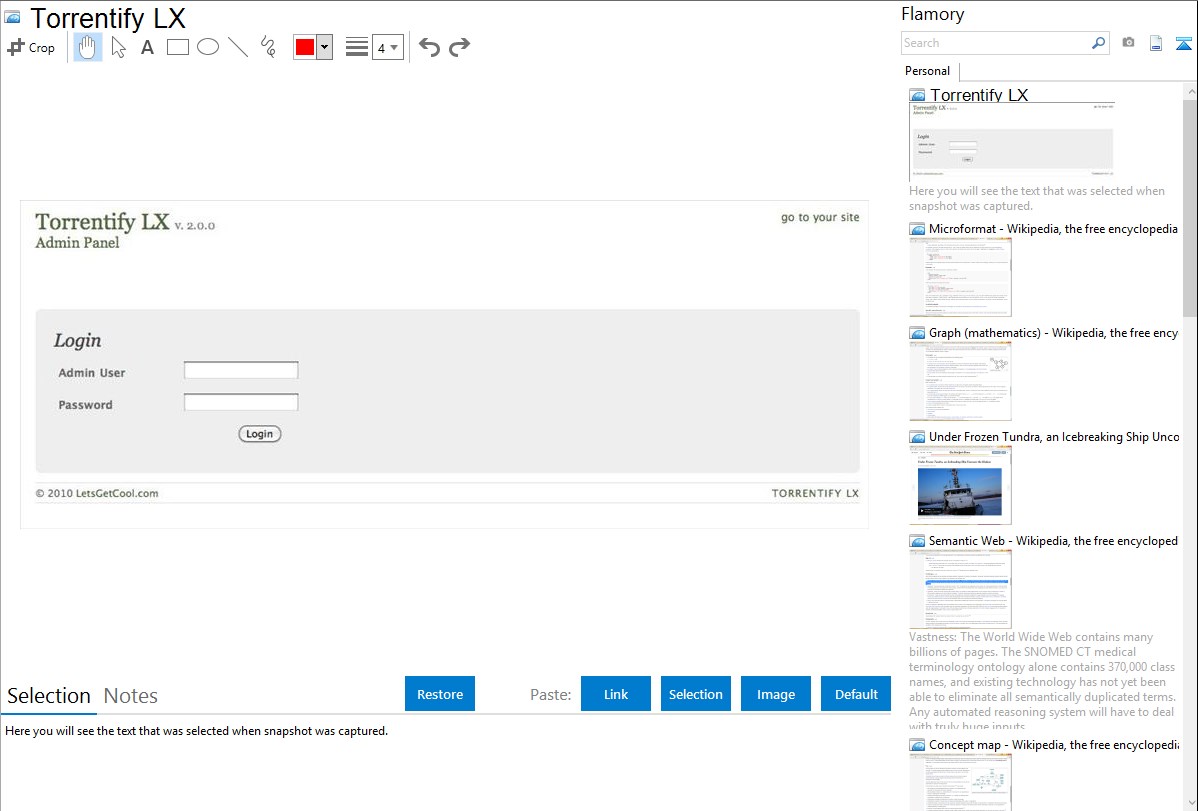Click the Microformat - Wikipedia title text
The width and height of the screenshot is (1198, 811).
click(1053, 229)
